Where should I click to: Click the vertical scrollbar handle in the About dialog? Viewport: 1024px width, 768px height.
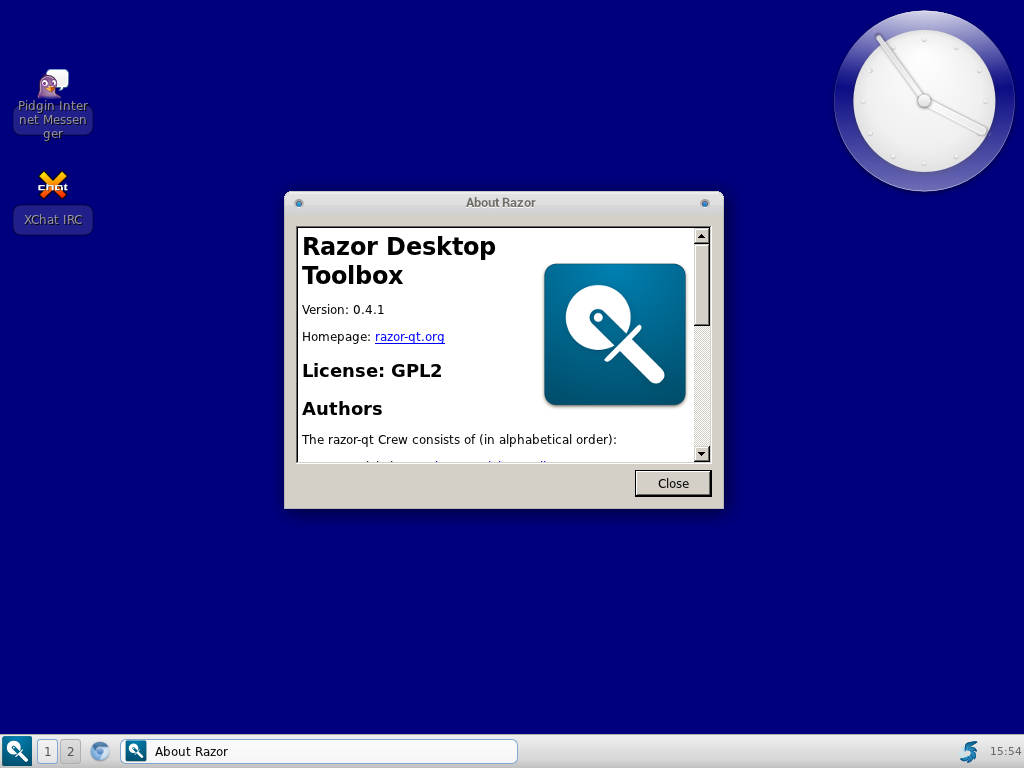702,285
